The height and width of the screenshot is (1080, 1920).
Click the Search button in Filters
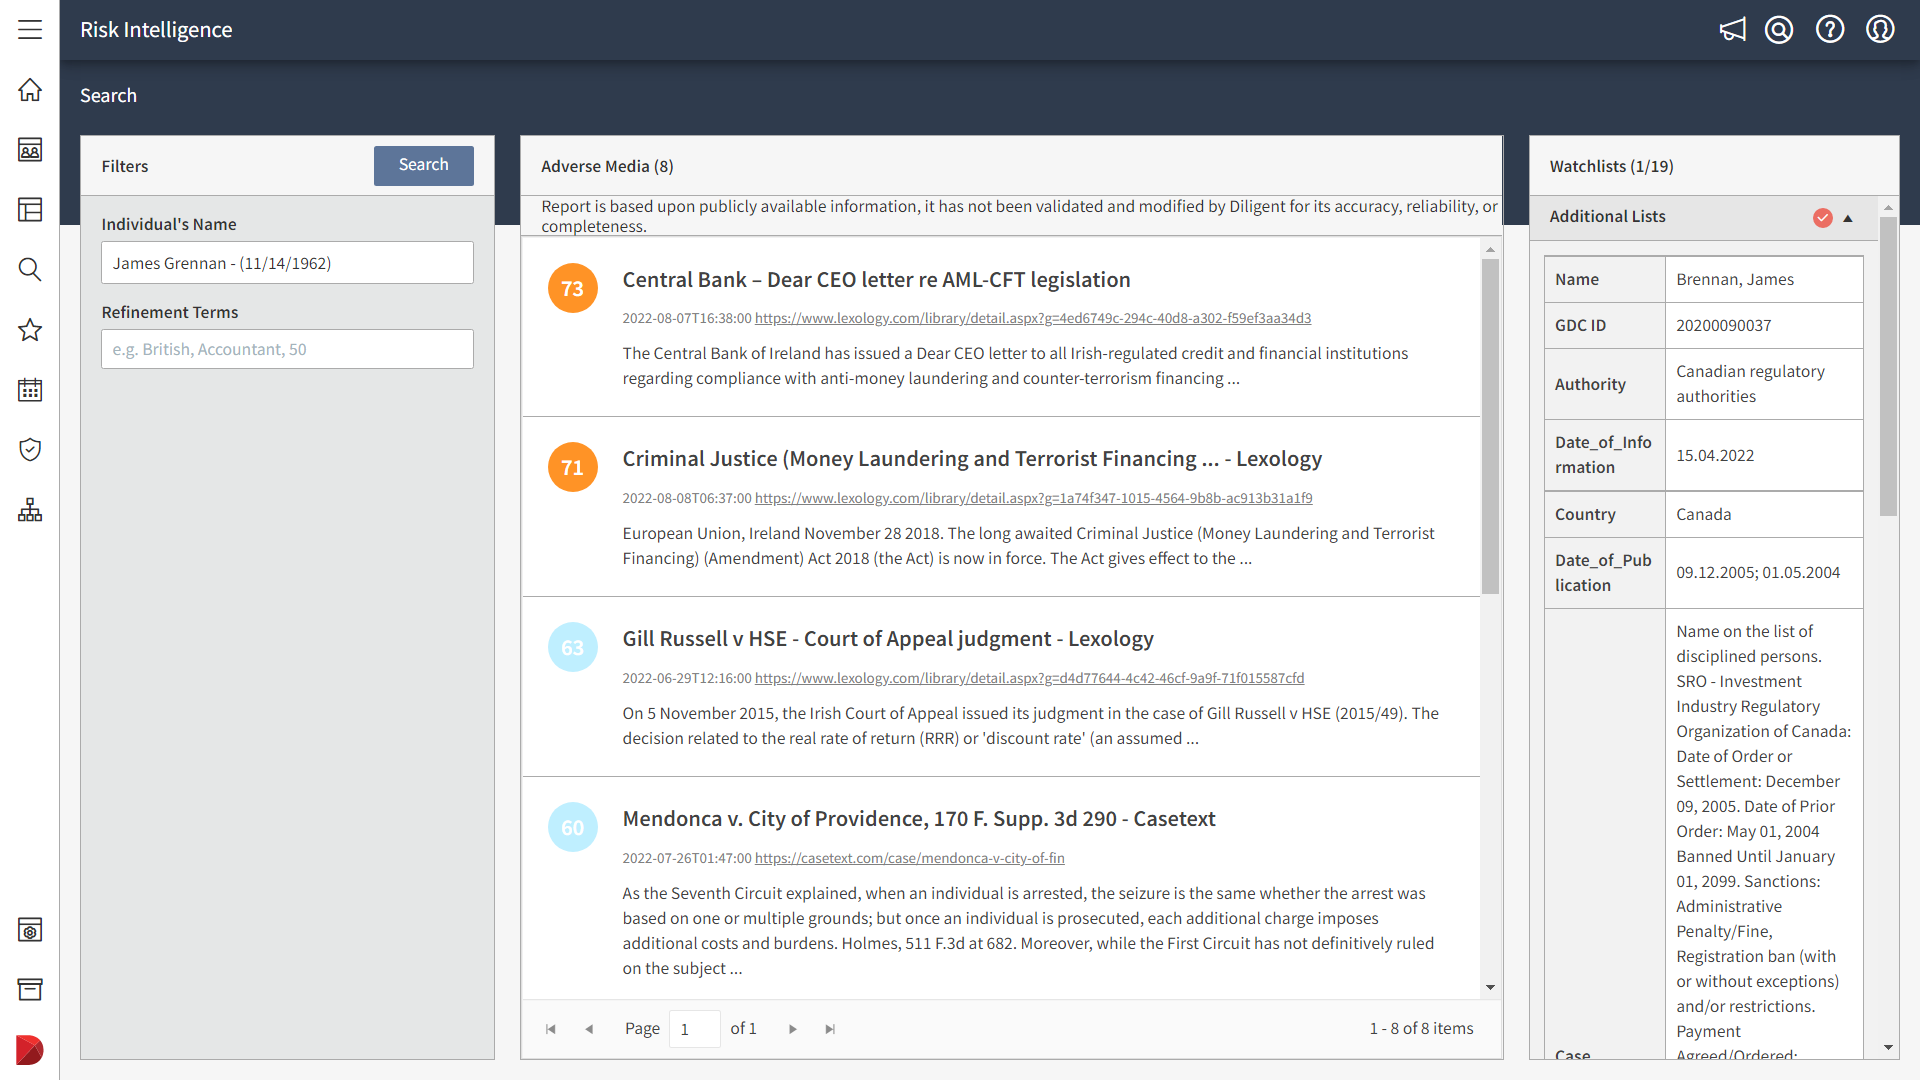click(424, 165)
